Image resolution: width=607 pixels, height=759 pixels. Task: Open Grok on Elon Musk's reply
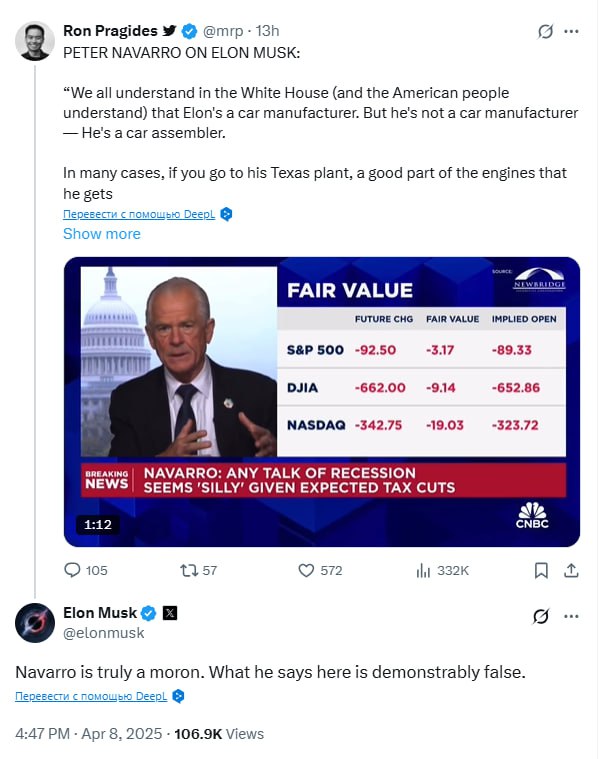[x=541, y=616]
